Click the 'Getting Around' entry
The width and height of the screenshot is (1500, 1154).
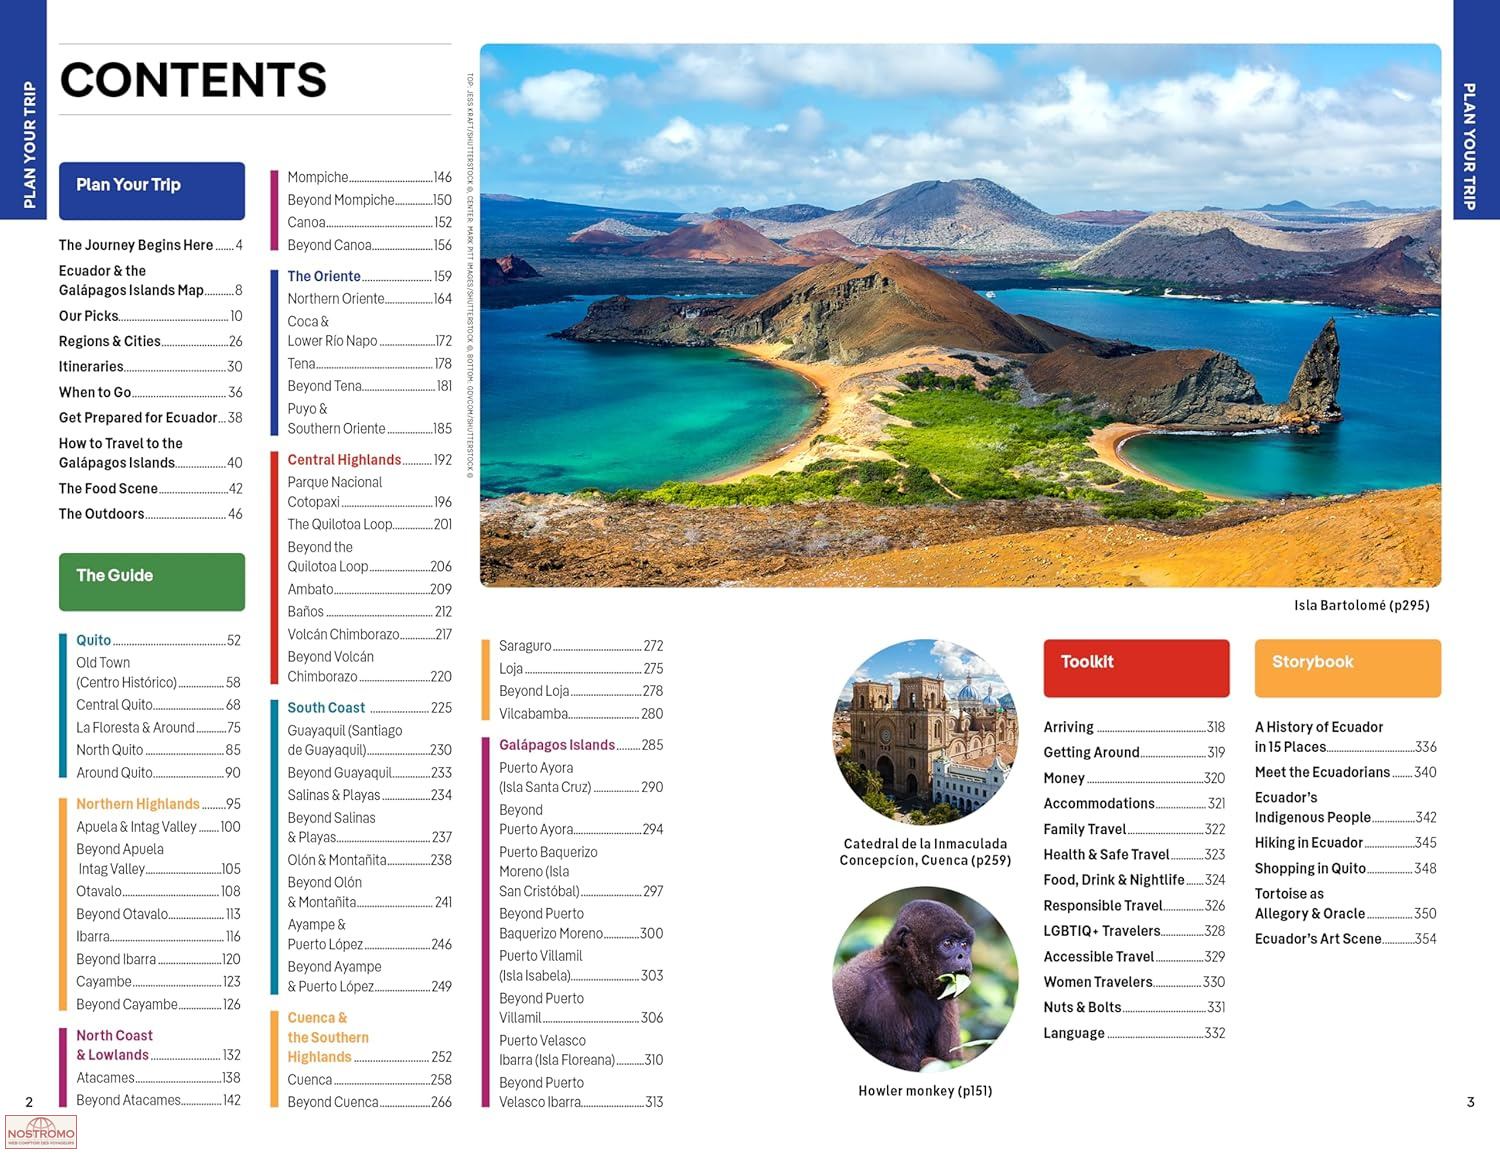1134,753
